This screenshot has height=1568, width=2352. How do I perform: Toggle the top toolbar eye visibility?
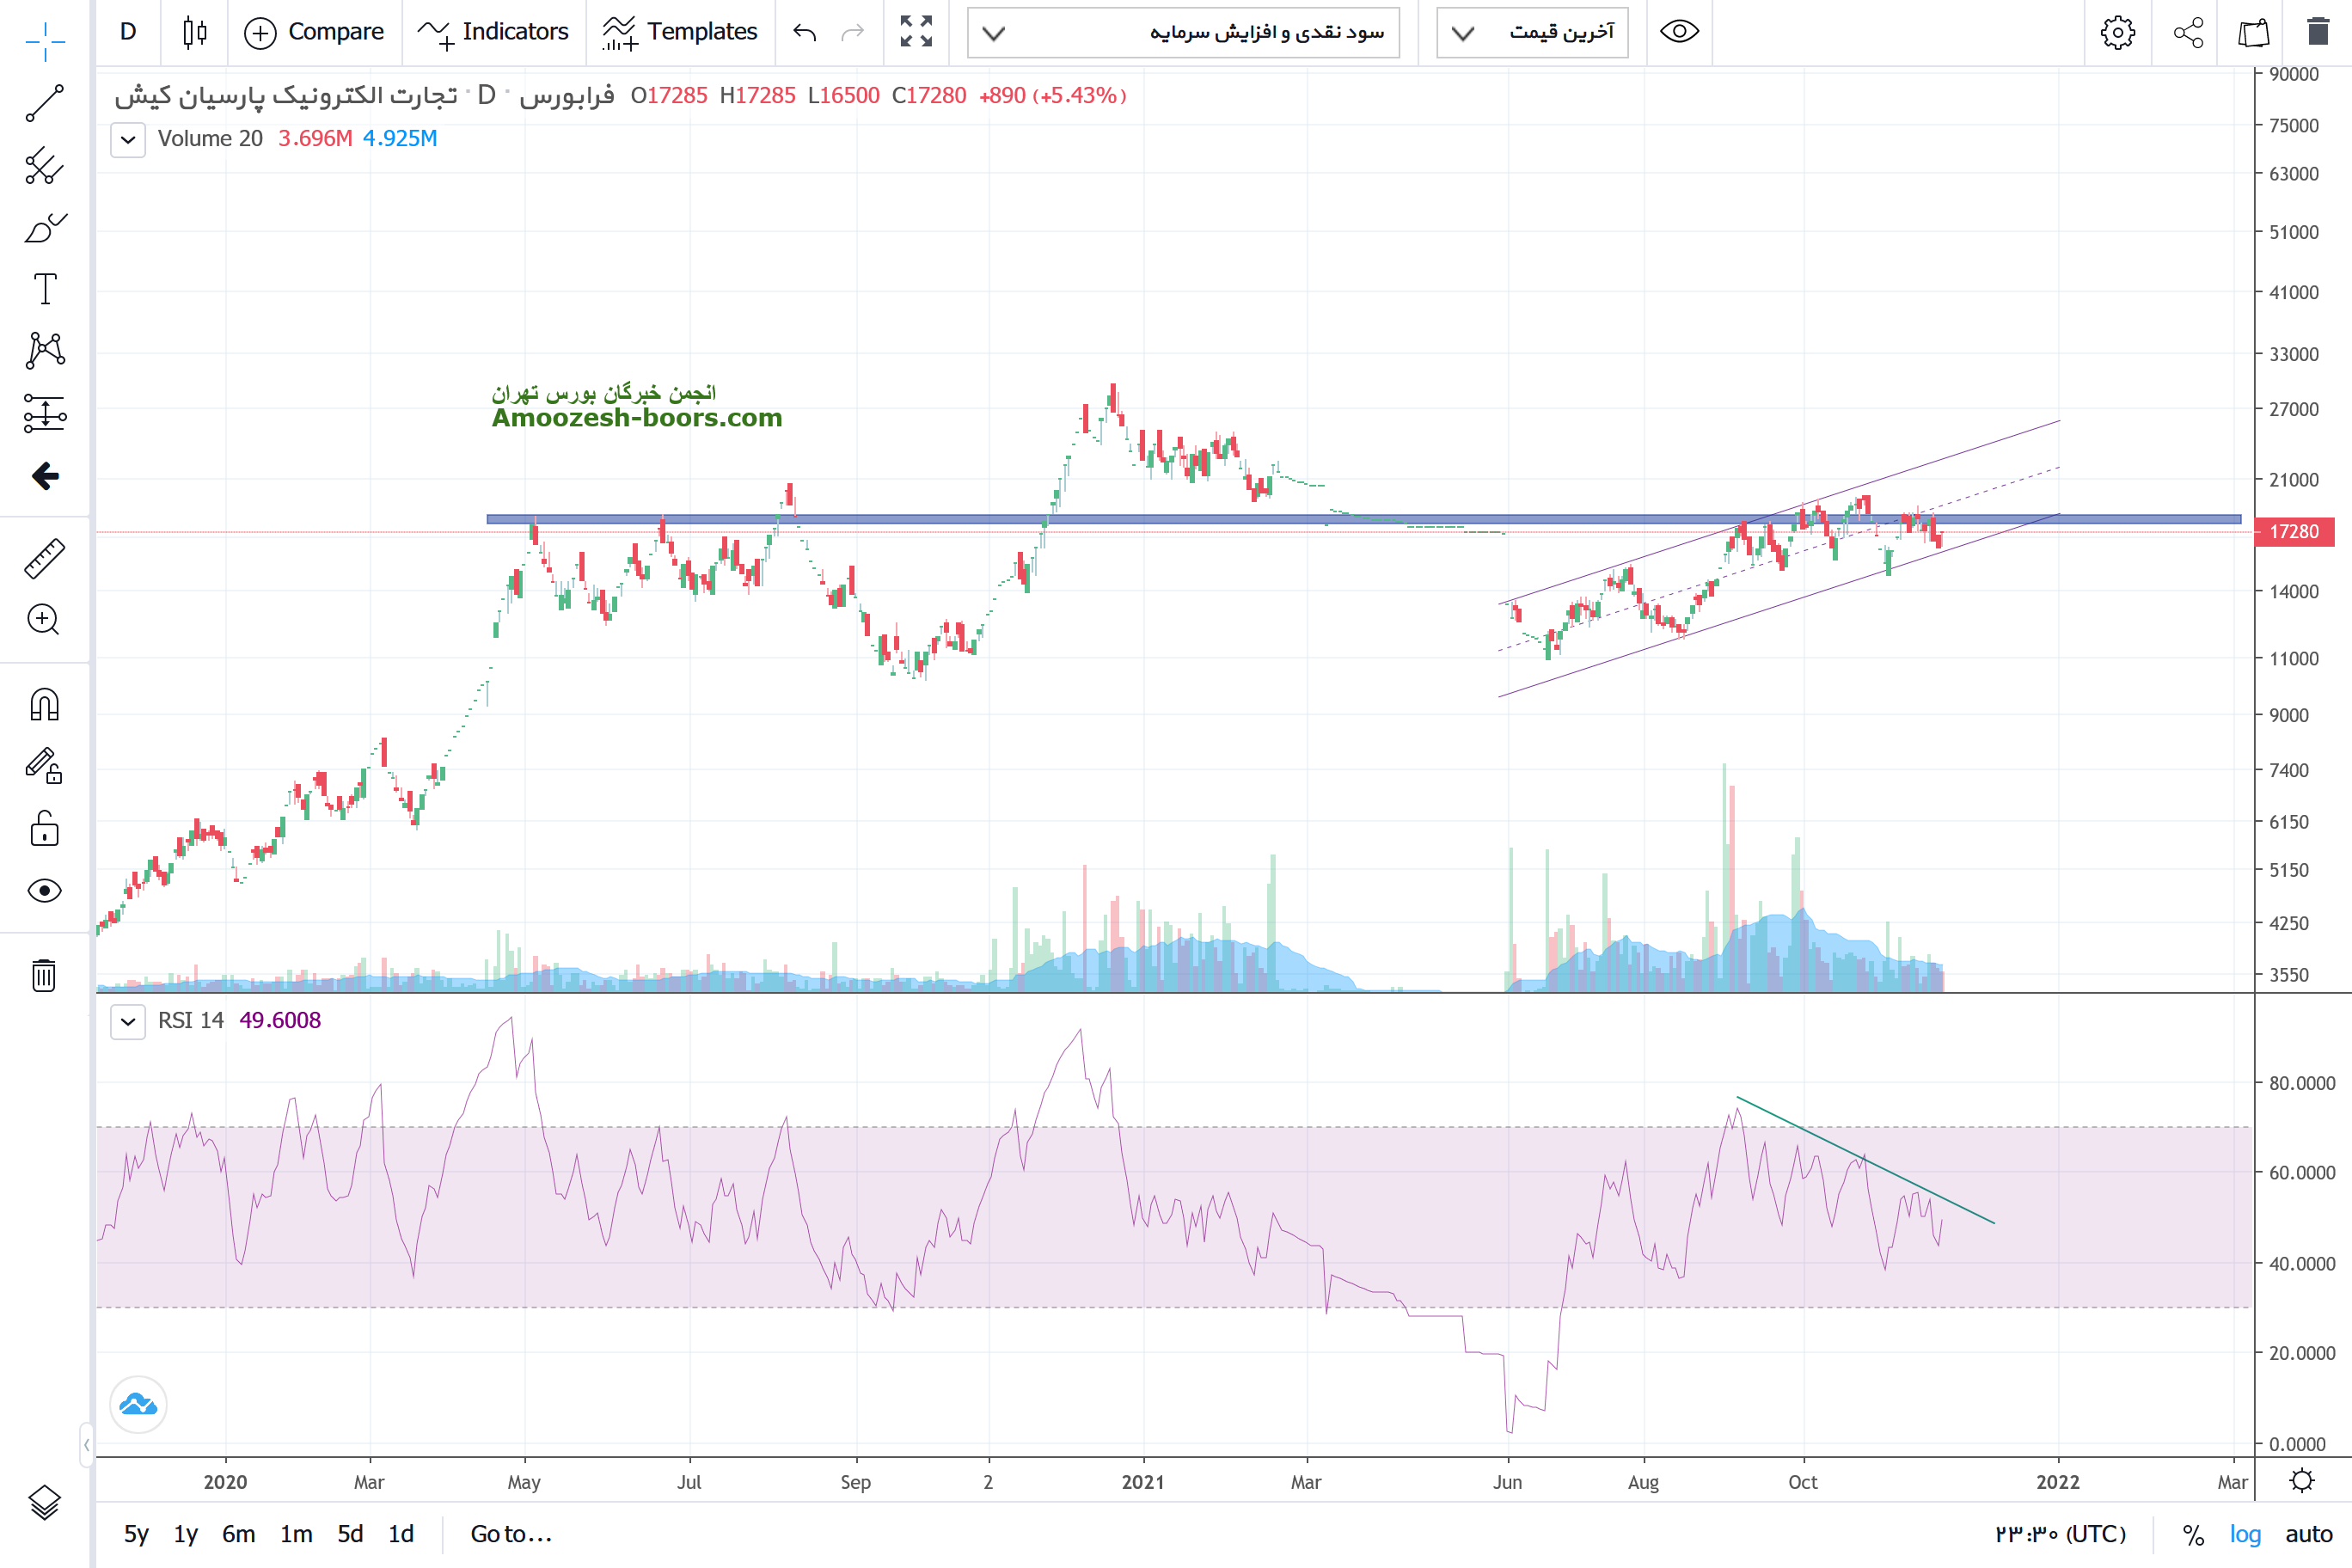tap(1679, 32)
